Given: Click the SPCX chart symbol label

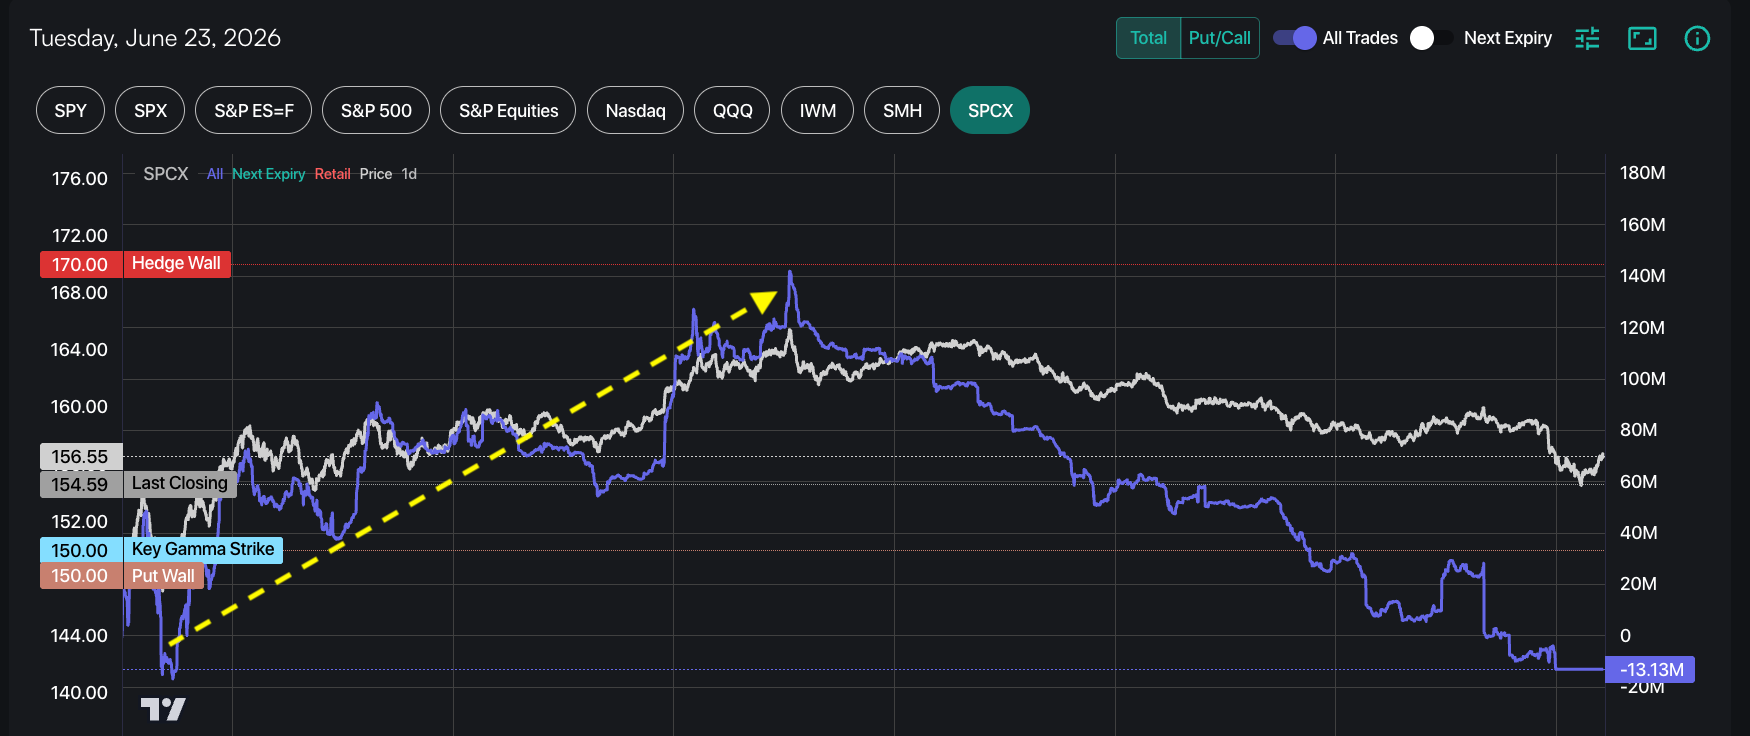Looking at the screenshot, I should click(165, 174).
